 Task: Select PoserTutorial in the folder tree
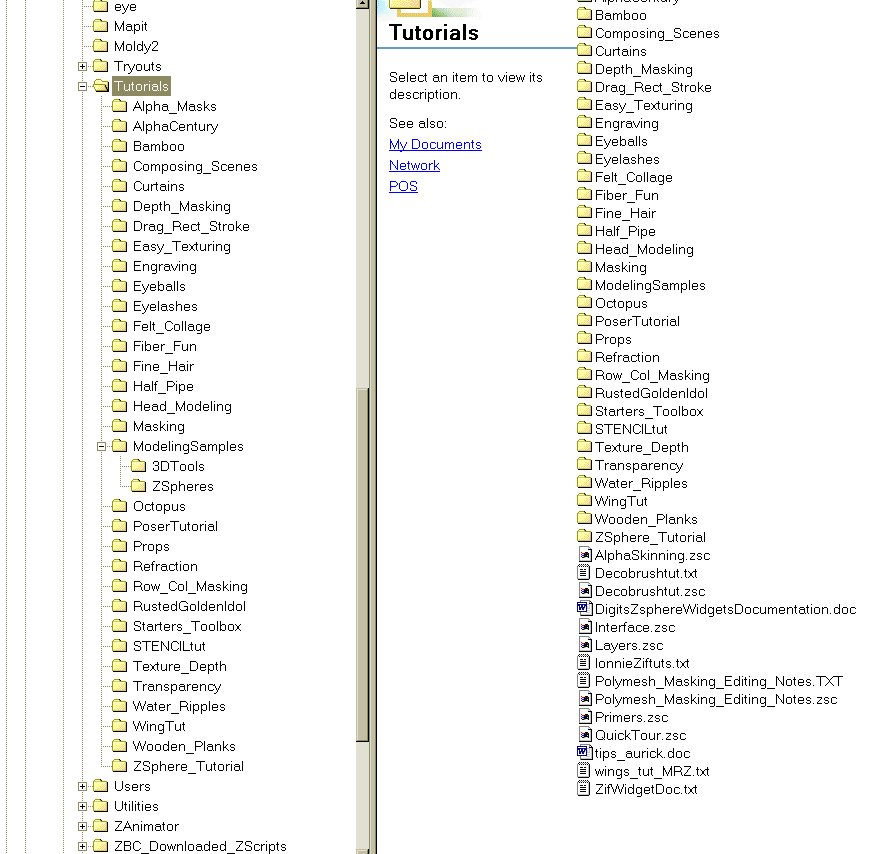pos(175,526)
